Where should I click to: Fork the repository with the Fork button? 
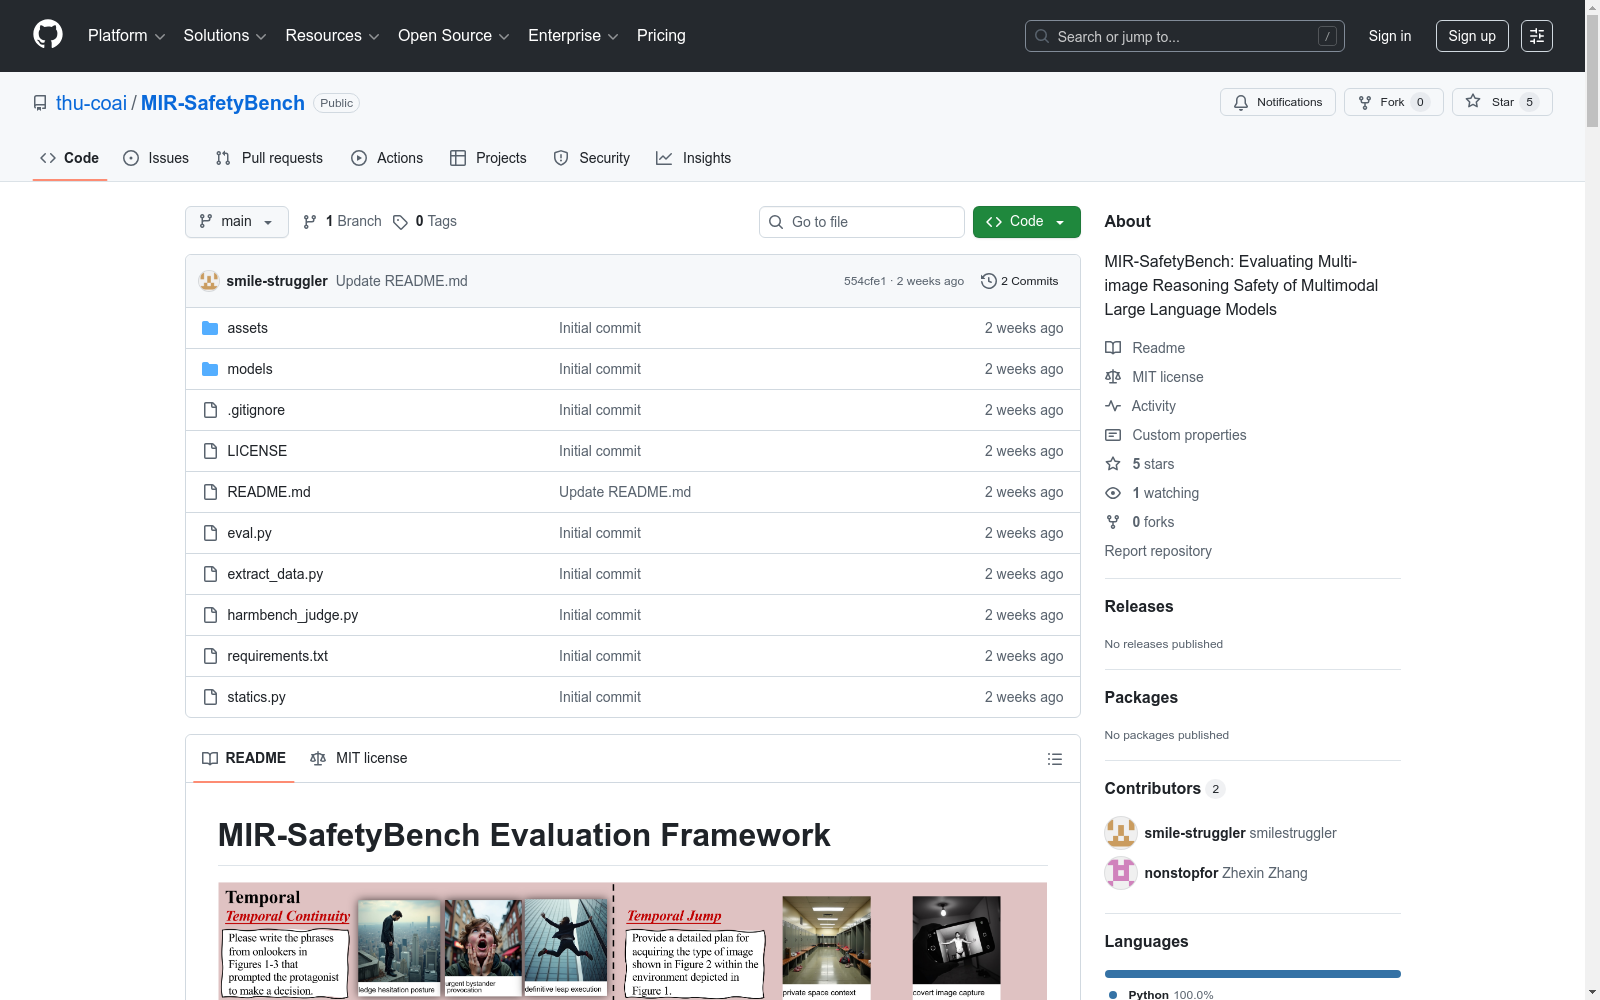click(x=1394, y=102)
